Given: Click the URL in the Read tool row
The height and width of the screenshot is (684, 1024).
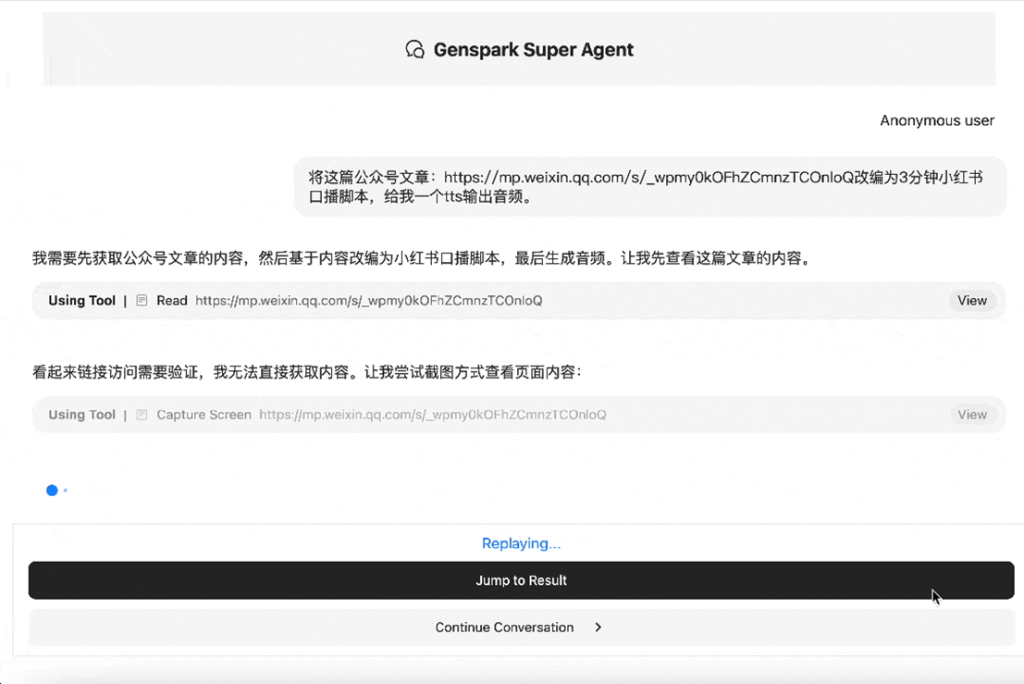Looking at the screenshot, I should tap(368, 300).
